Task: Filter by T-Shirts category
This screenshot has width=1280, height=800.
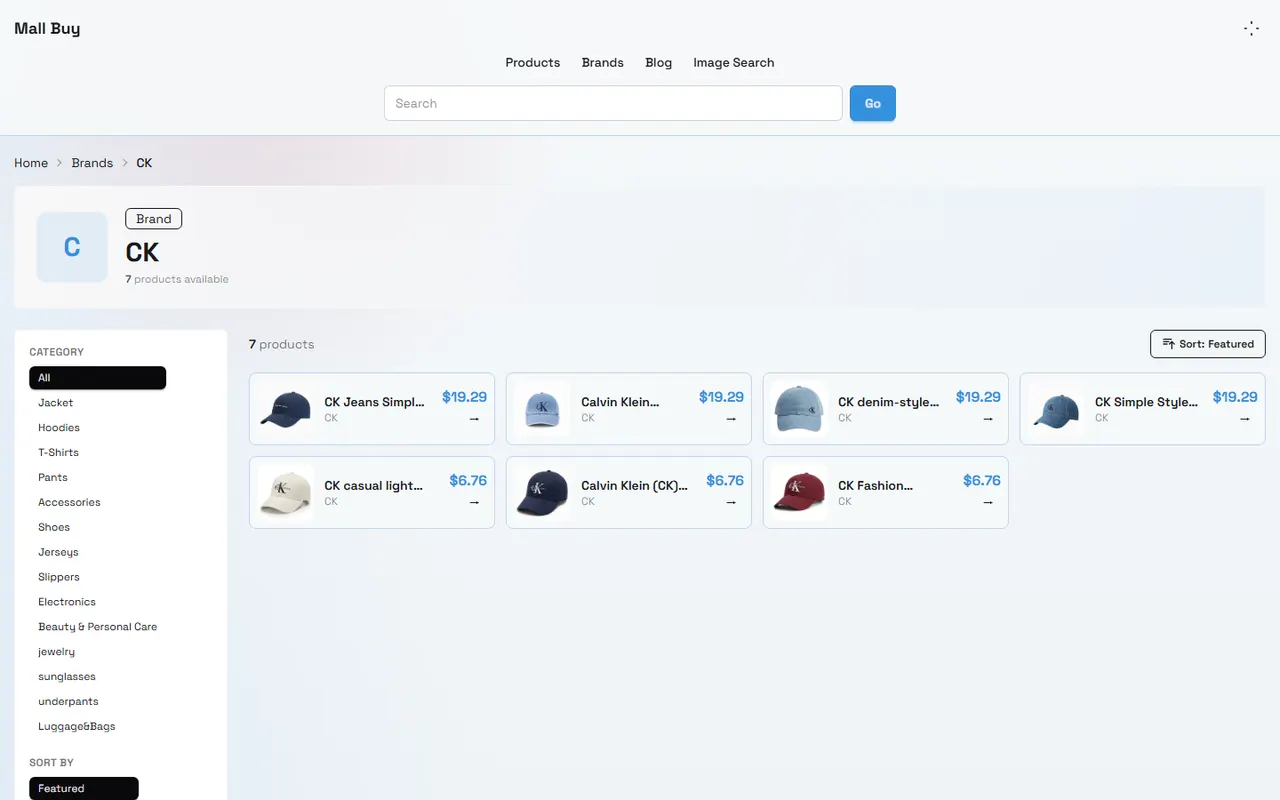Action: (x=58, y=453)
